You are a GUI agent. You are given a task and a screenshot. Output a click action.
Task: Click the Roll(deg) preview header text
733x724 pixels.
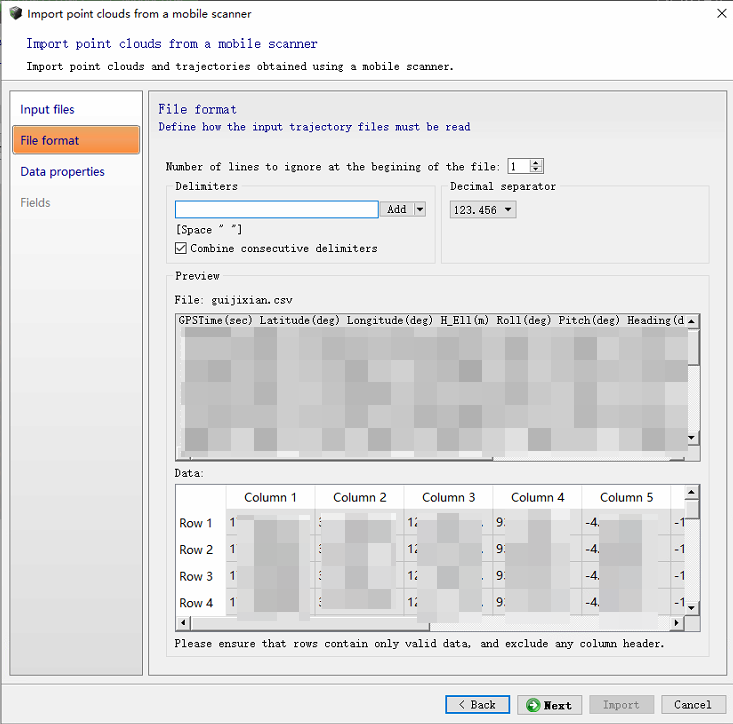524,320
